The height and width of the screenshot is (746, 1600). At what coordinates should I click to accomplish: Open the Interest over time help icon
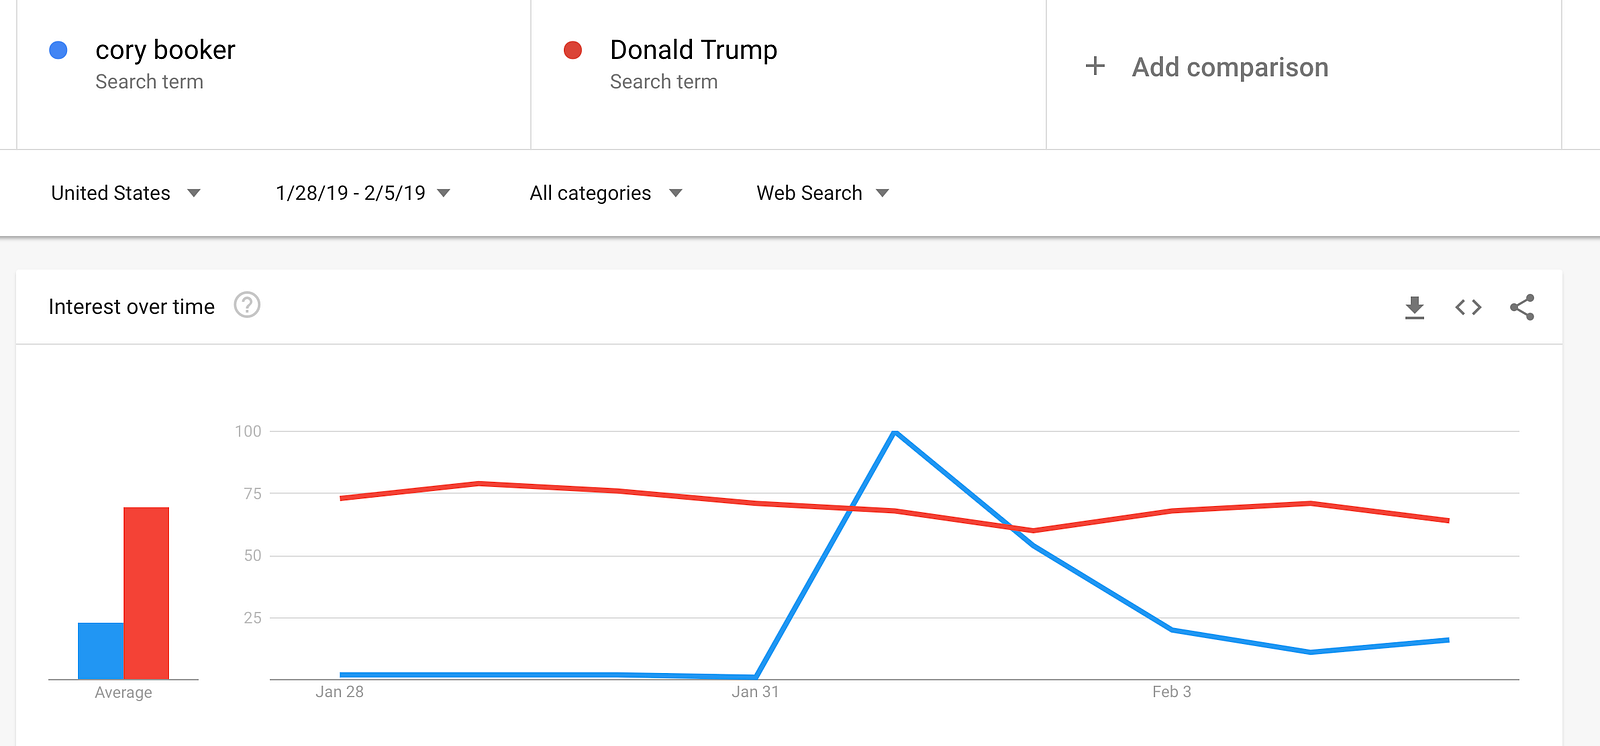point(247,305)
